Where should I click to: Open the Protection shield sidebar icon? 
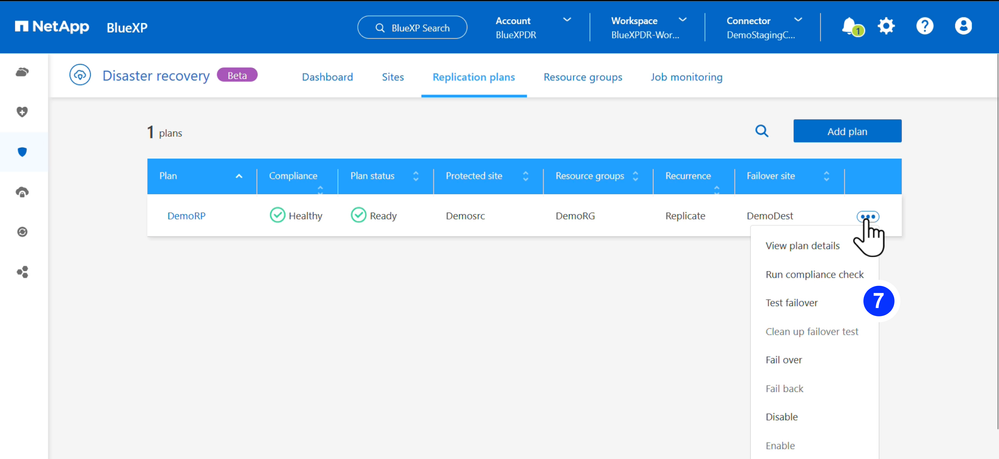(23, 152)
